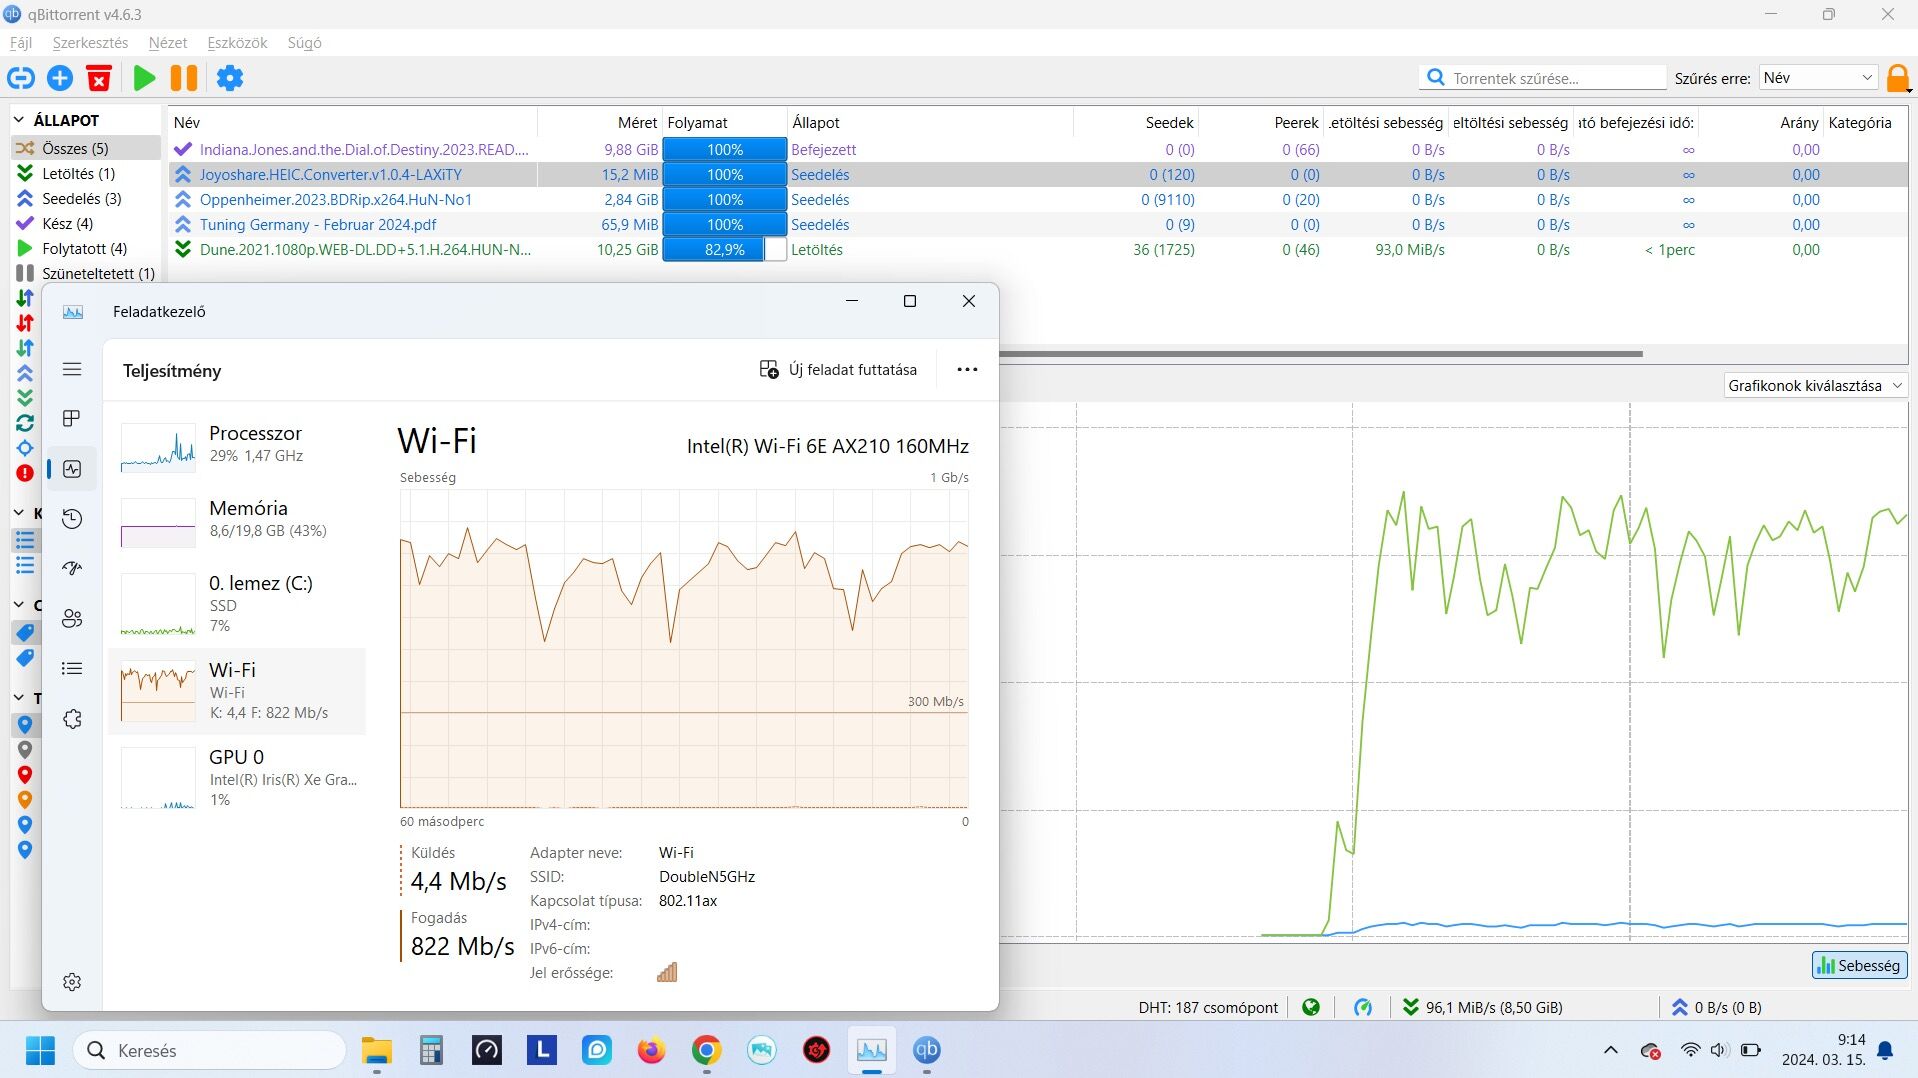The width and height of the screenshot is (1918, 1078).
Task: Open Grafikonok kiválasztása dropdown
Action: point(1815,385)
